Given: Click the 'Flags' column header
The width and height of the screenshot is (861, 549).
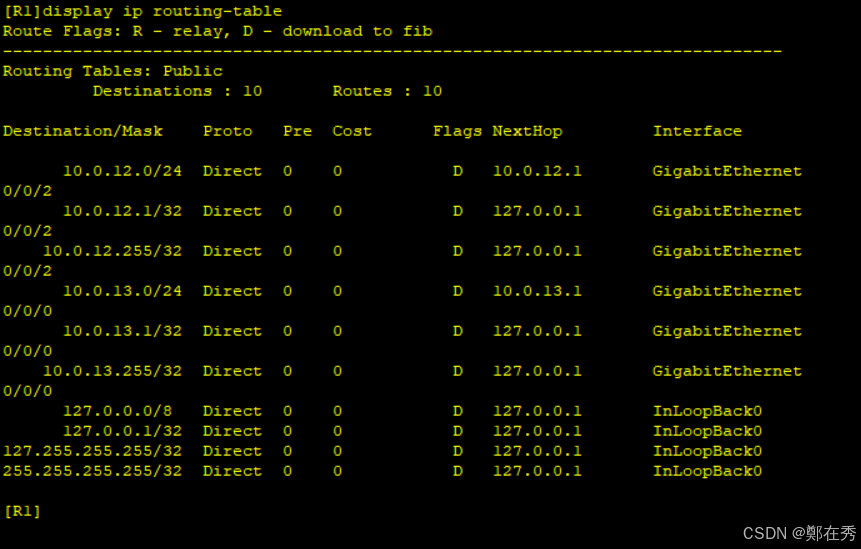Looking at the screenshot, I should [457, 131].
